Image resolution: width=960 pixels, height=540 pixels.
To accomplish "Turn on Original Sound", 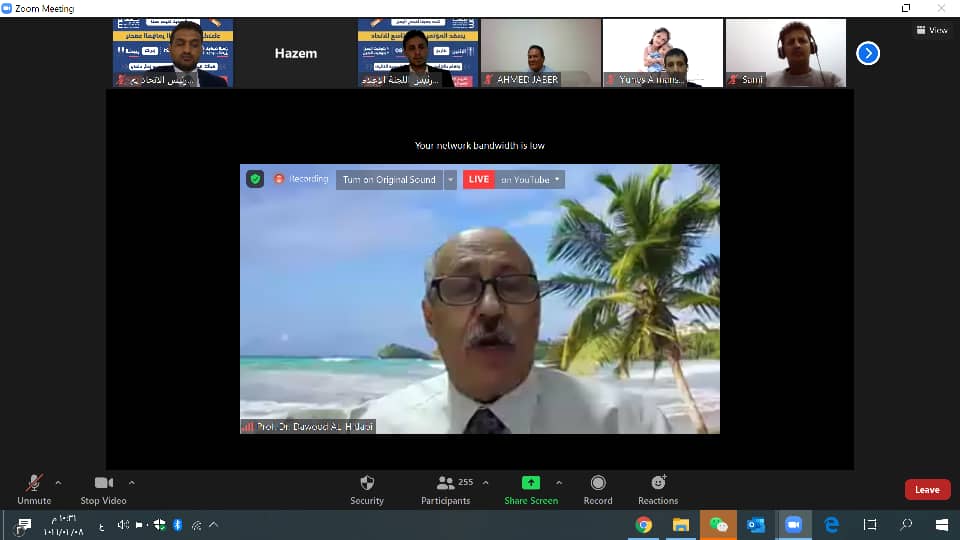I will click(389, 180).
